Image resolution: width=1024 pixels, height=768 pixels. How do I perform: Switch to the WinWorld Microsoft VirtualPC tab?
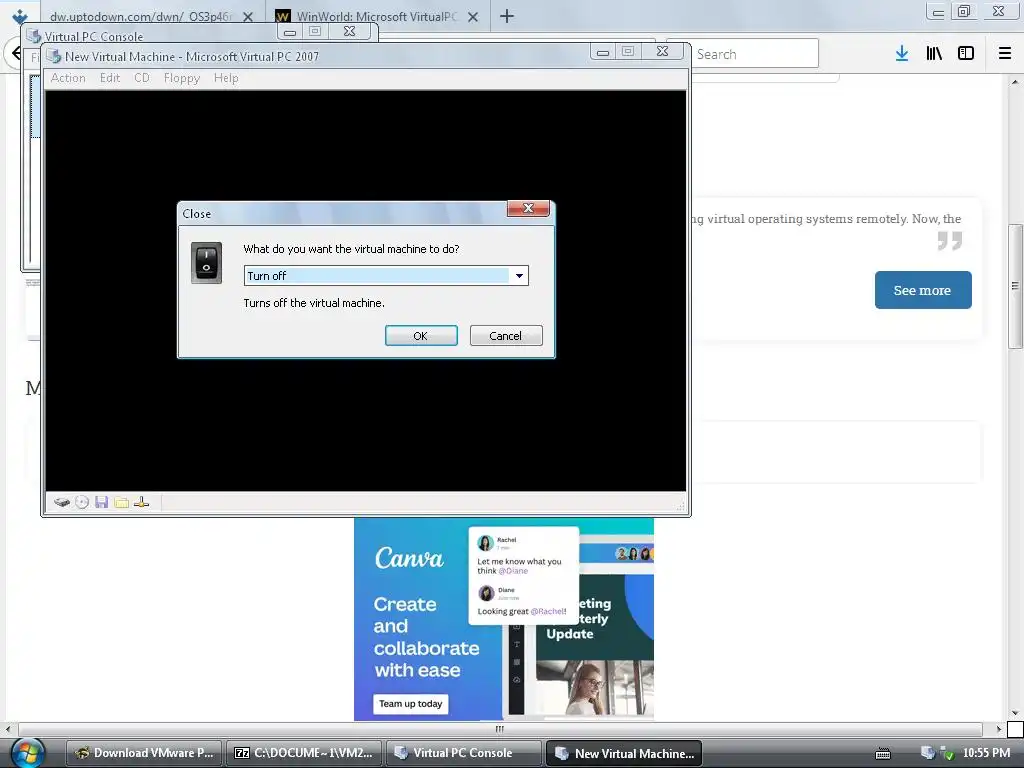(377, 16)
